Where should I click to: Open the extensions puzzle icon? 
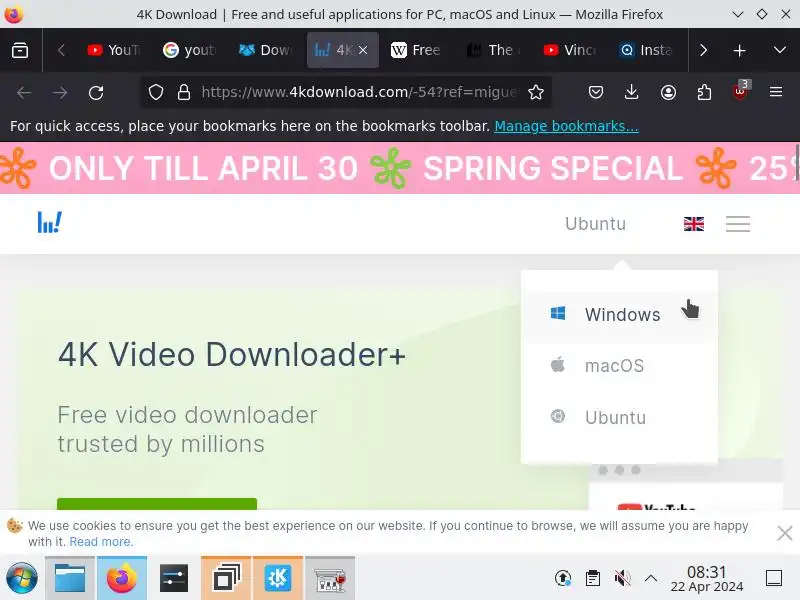(x=704, y=92)
